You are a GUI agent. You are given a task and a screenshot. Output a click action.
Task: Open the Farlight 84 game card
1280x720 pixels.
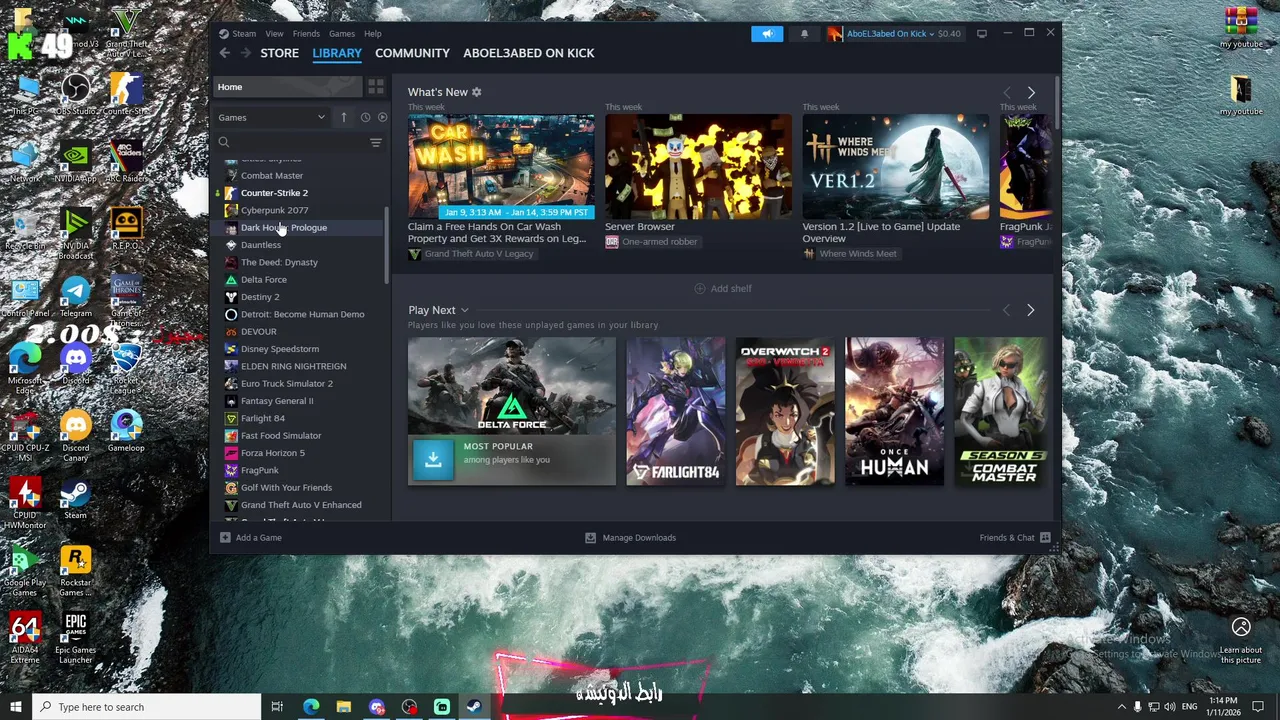[675, 411]
